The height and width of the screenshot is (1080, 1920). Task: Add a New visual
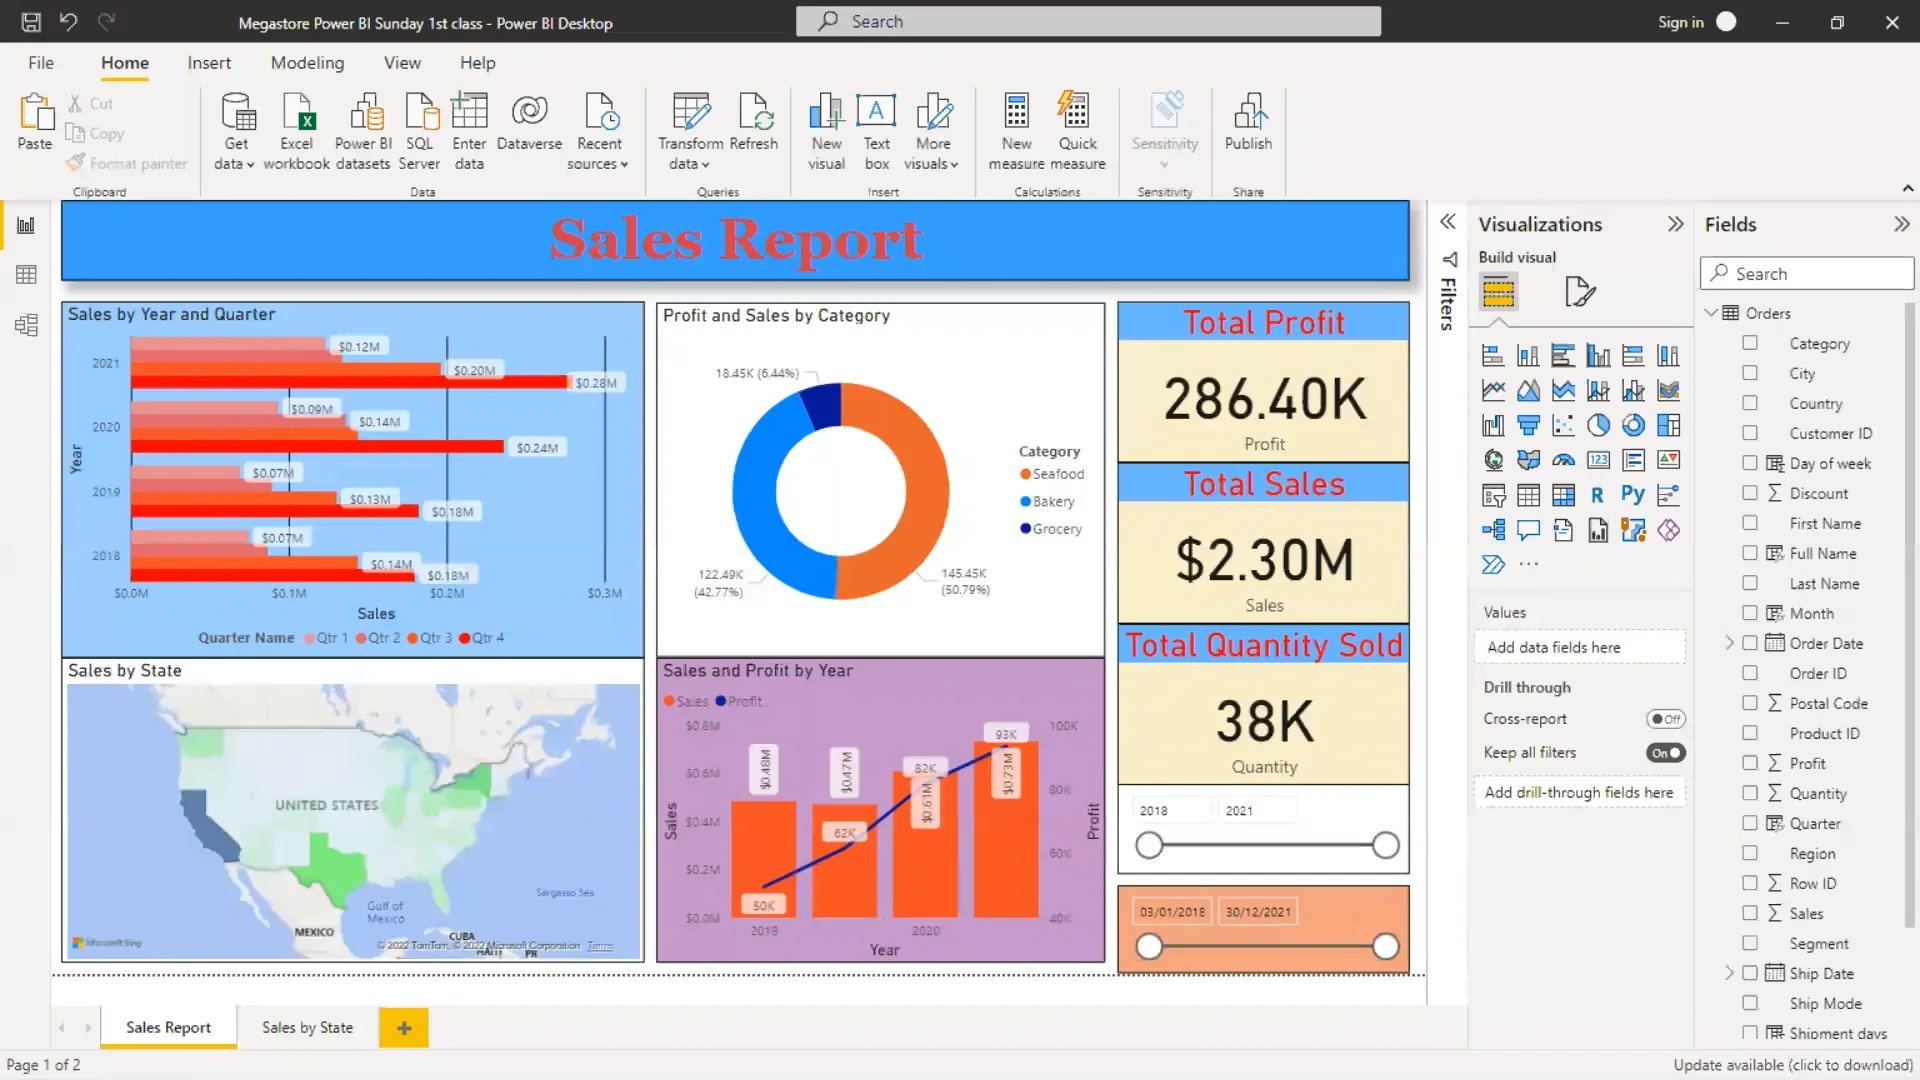tap(827, 131)
